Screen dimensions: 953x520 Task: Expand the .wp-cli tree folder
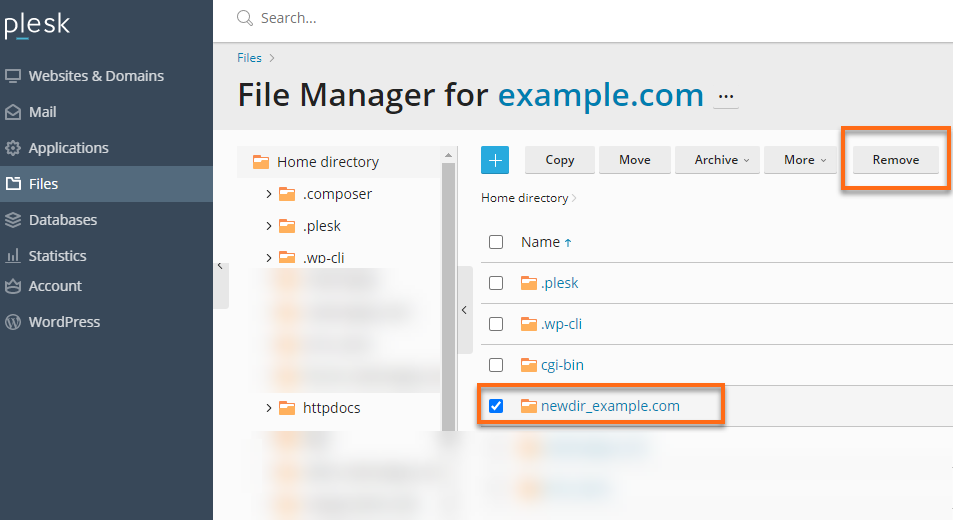point(269,258)
